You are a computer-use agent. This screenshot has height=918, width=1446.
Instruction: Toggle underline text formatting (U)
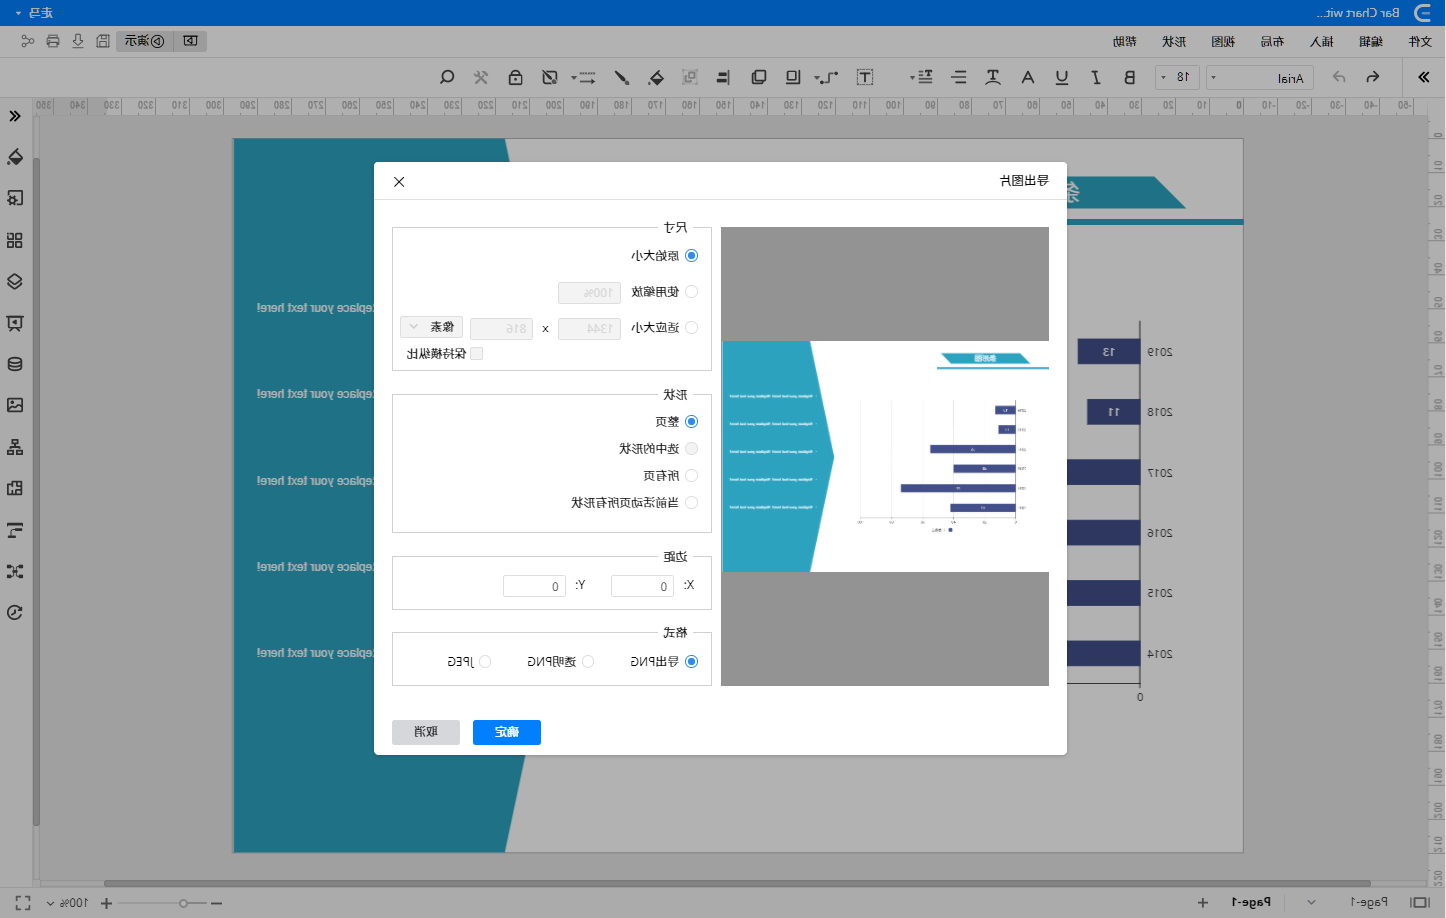pos(1062,77)
